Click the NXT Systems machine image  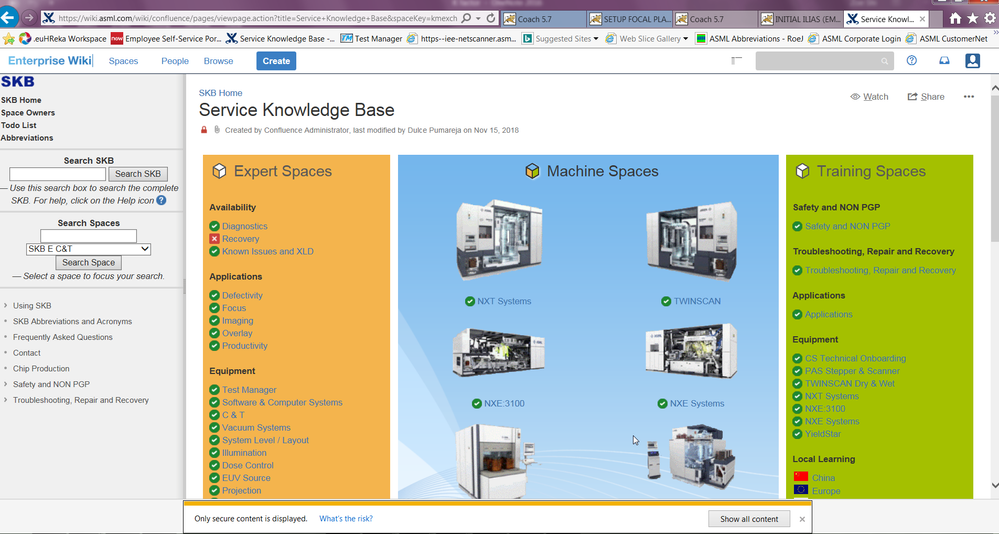(x=500, y=240)
